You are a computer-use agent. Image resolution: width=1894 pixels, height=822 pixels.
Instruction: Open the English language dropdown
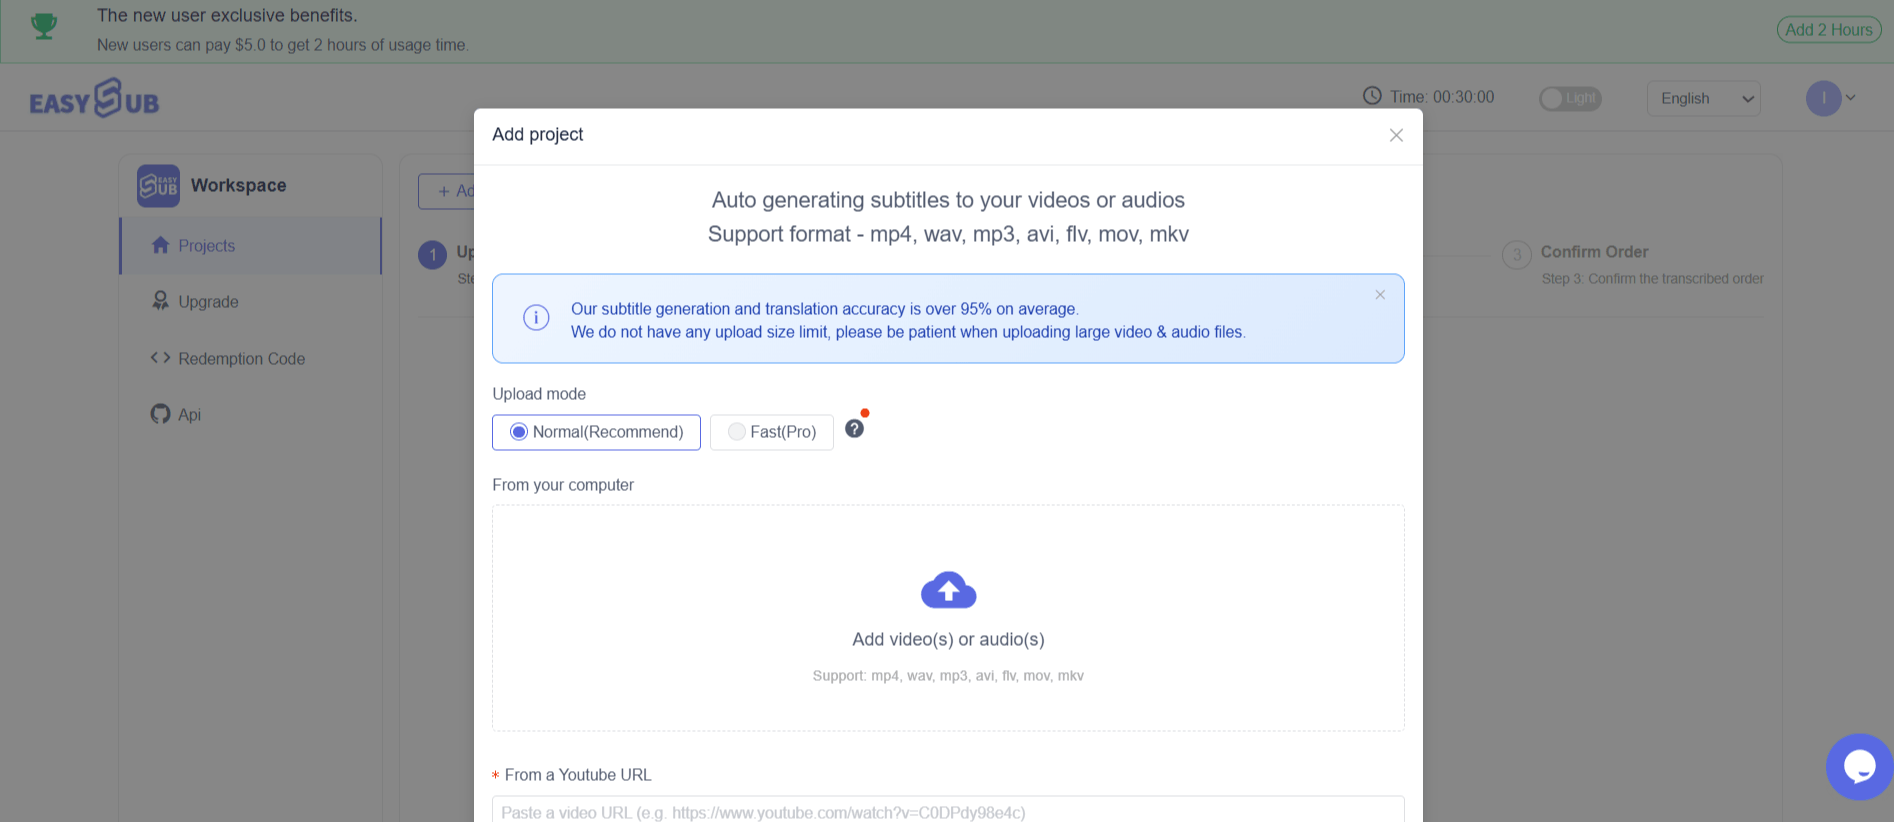click(1704, 98)
